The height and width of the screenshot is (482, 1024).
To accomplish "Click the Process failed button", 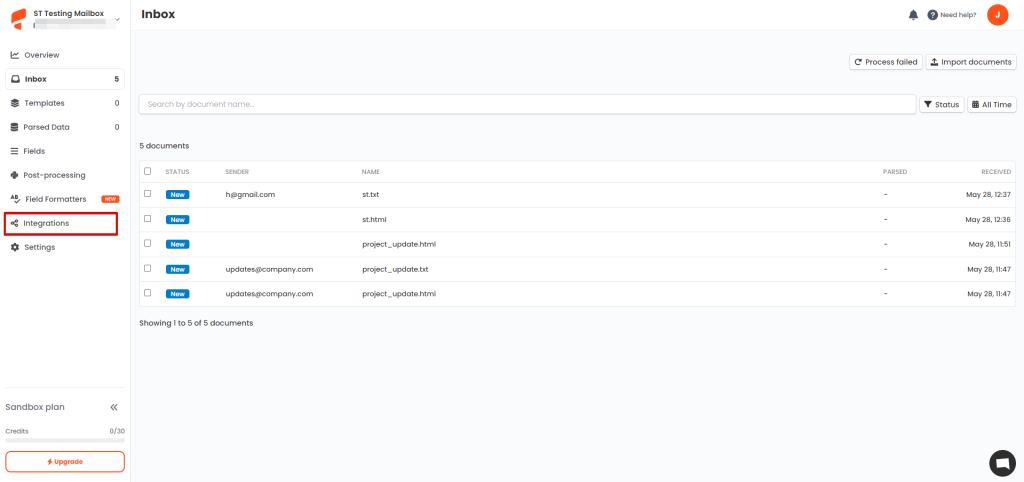I will point(885,62).
